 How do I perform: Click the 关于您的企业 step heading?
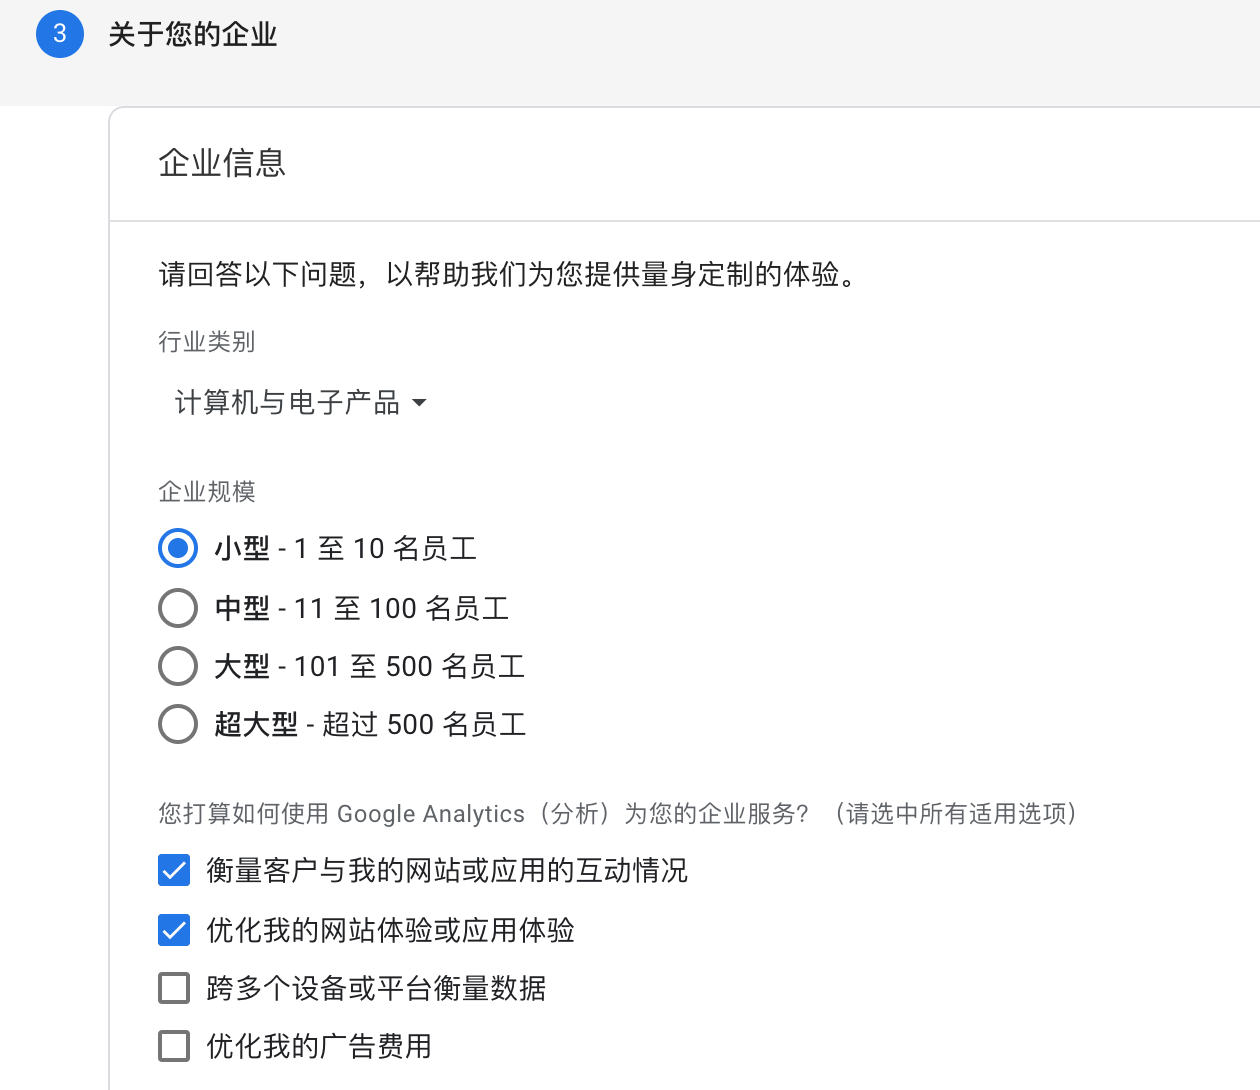(x=192, y=35)
